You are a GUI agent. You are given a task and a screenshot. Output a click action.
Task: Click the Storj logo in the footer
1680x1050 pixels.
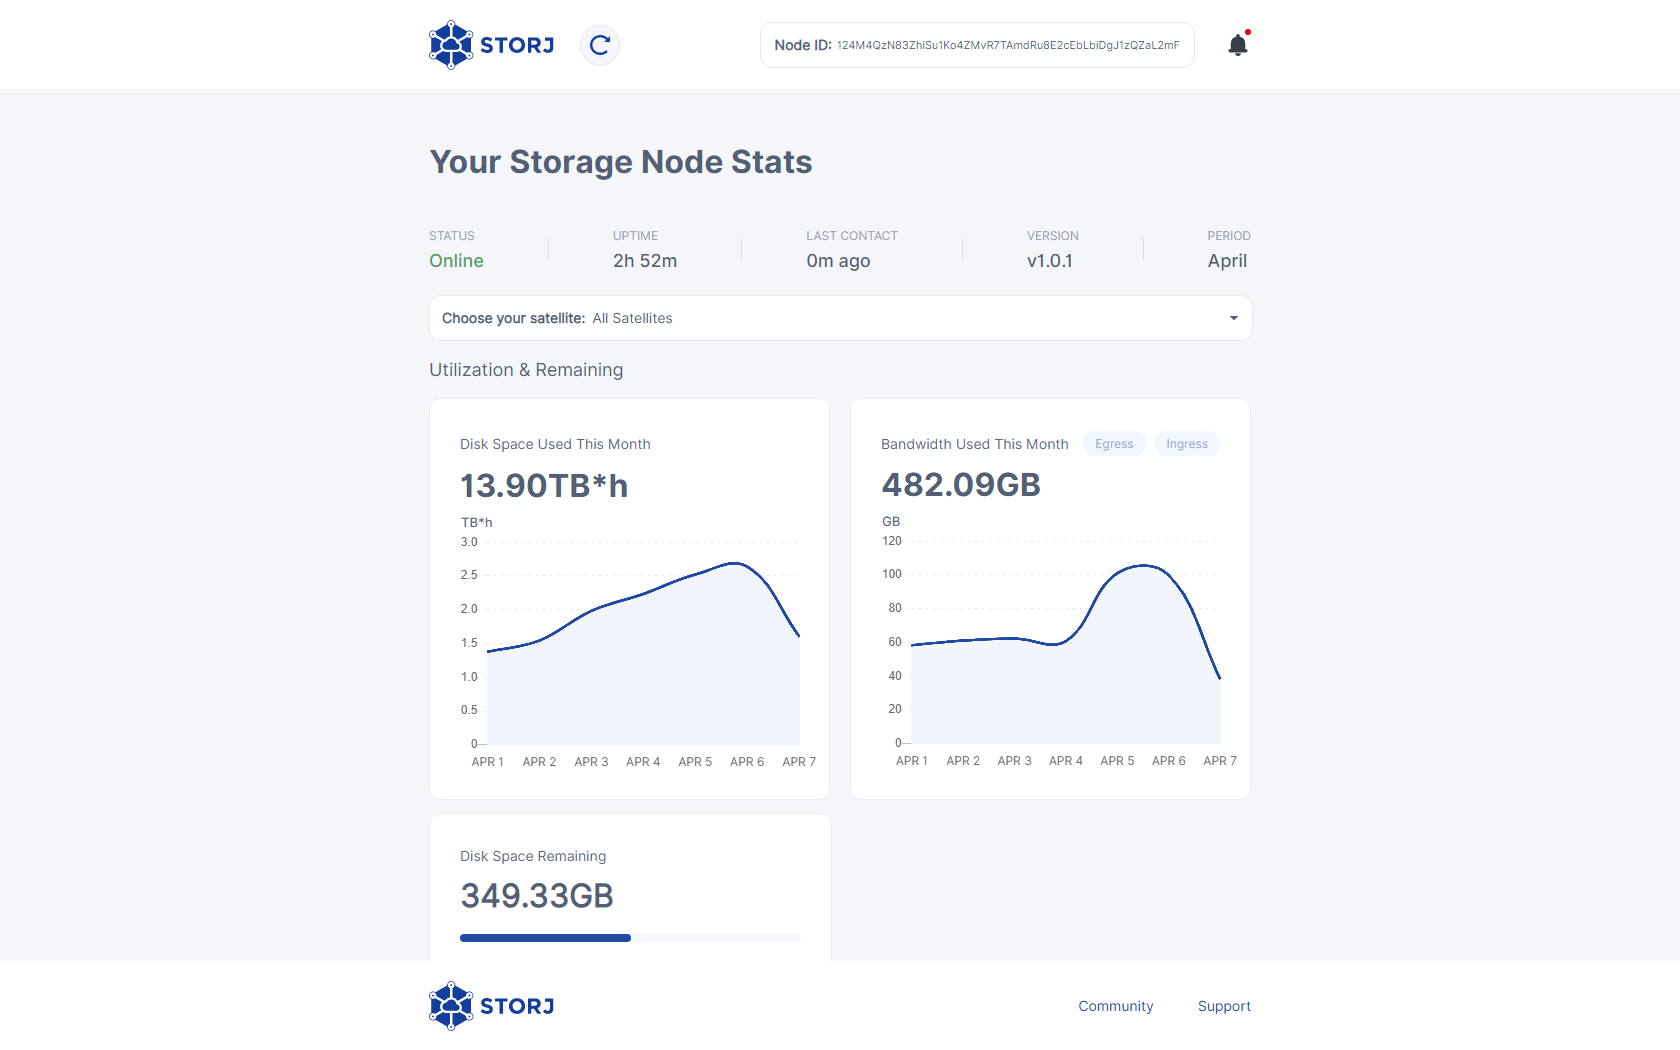[x=491, y=1006]
